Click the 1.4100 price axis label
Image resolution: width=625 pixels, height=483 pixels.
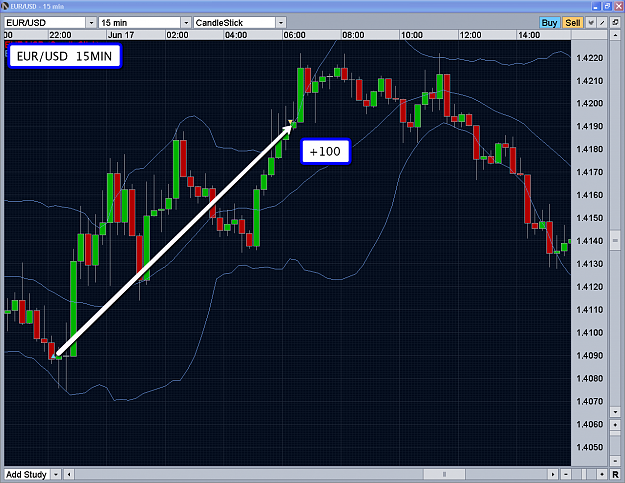[590, 332]
